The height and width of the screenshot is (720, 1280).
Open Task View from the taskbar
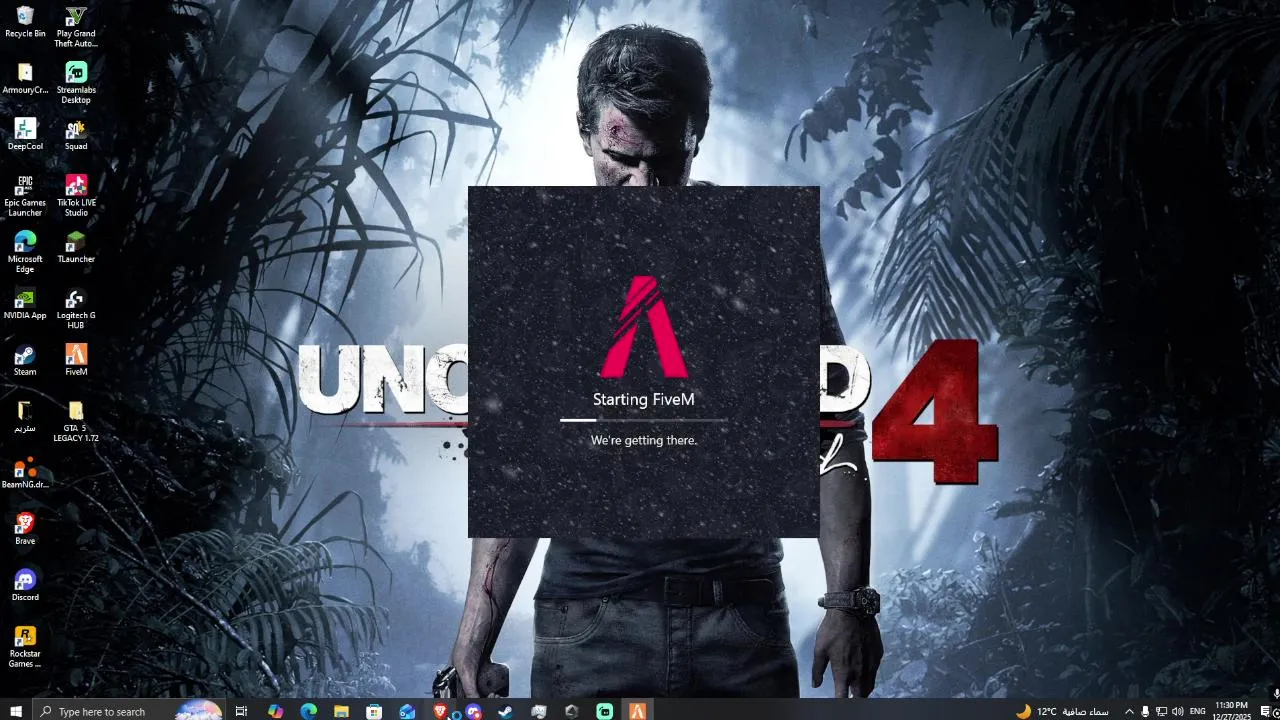[x=241, y=711]
